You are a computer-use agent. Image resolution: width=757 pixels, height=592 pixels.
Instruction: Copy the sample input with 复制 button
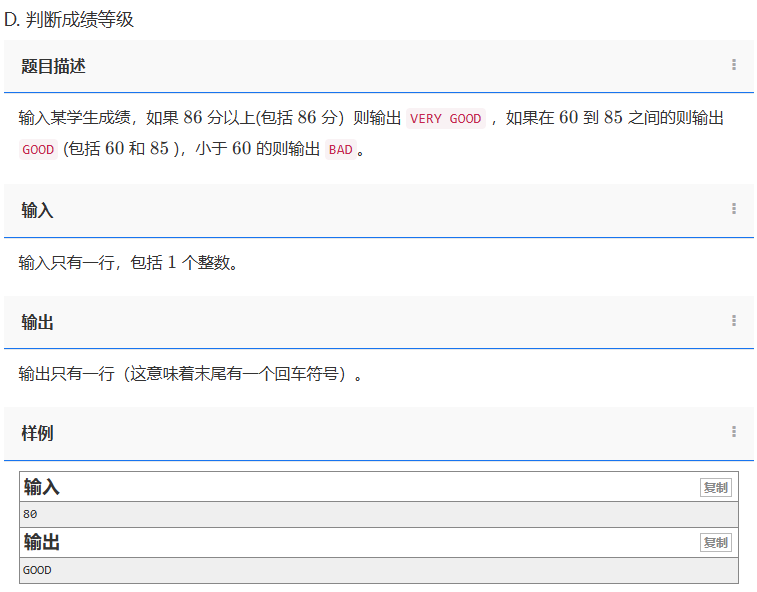[x=716, y=488]
